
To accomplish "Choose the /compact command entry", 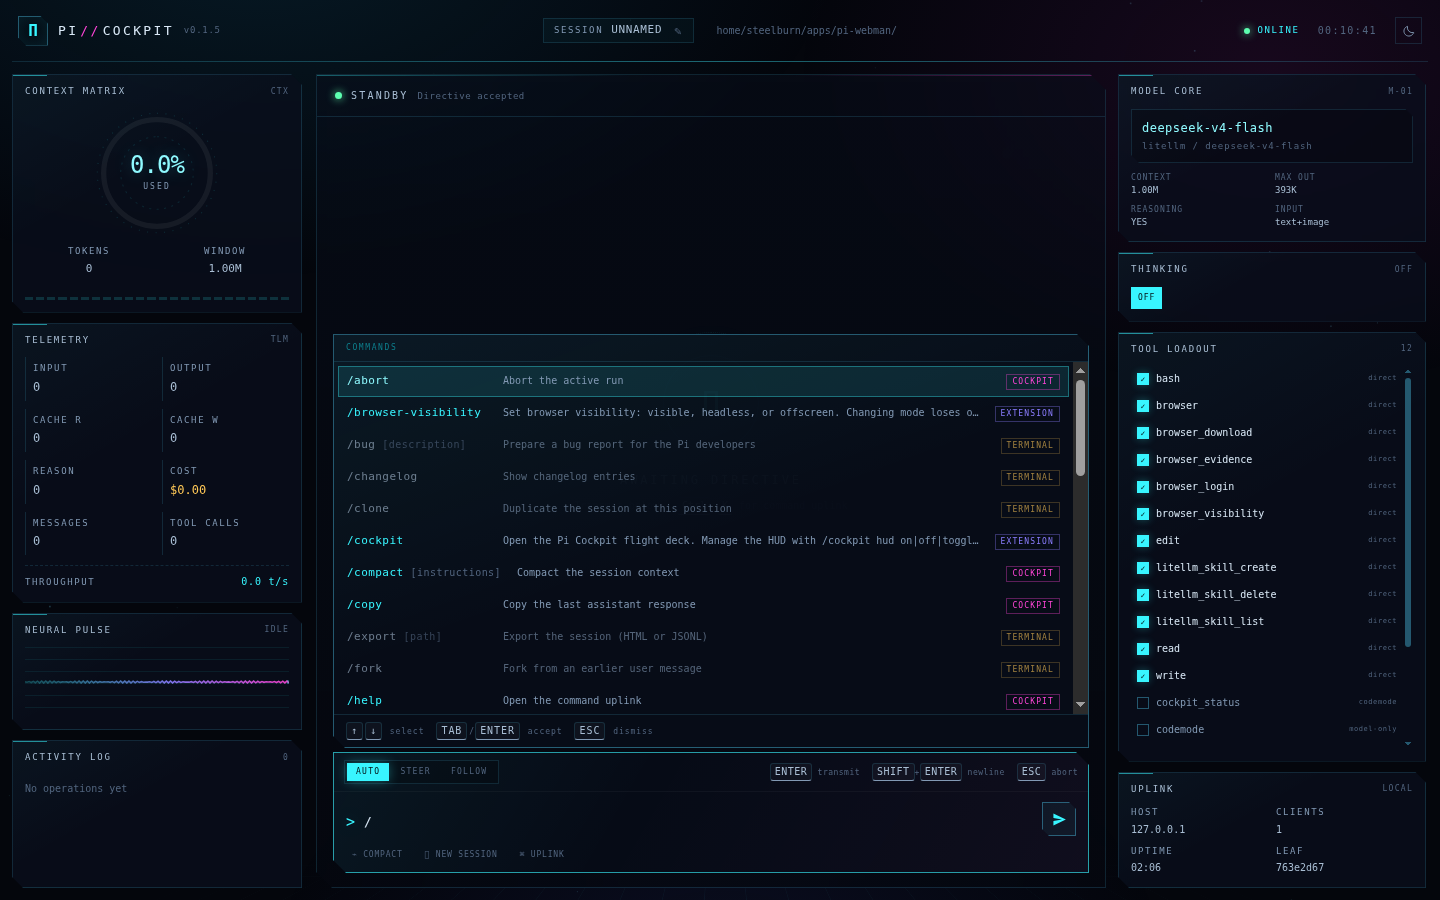I will click(703, 573).
